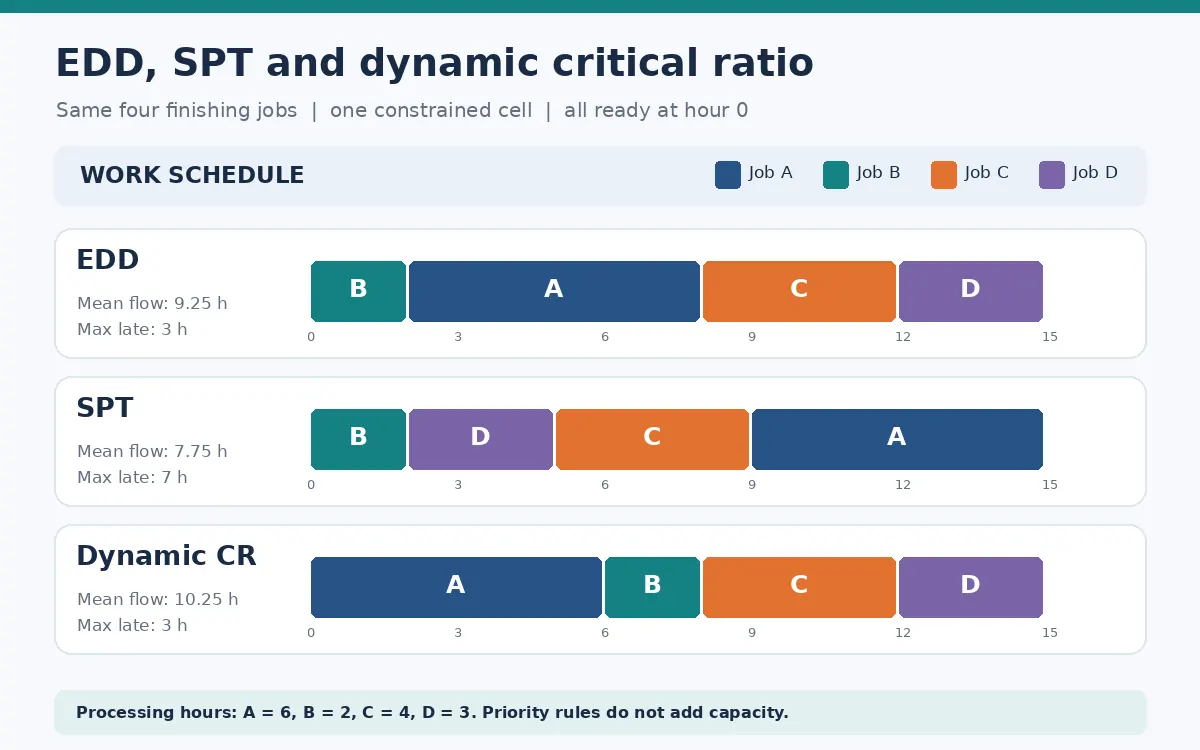
Task: Click 'Max late: 7 h' text
Action: [x=132, y=478]
